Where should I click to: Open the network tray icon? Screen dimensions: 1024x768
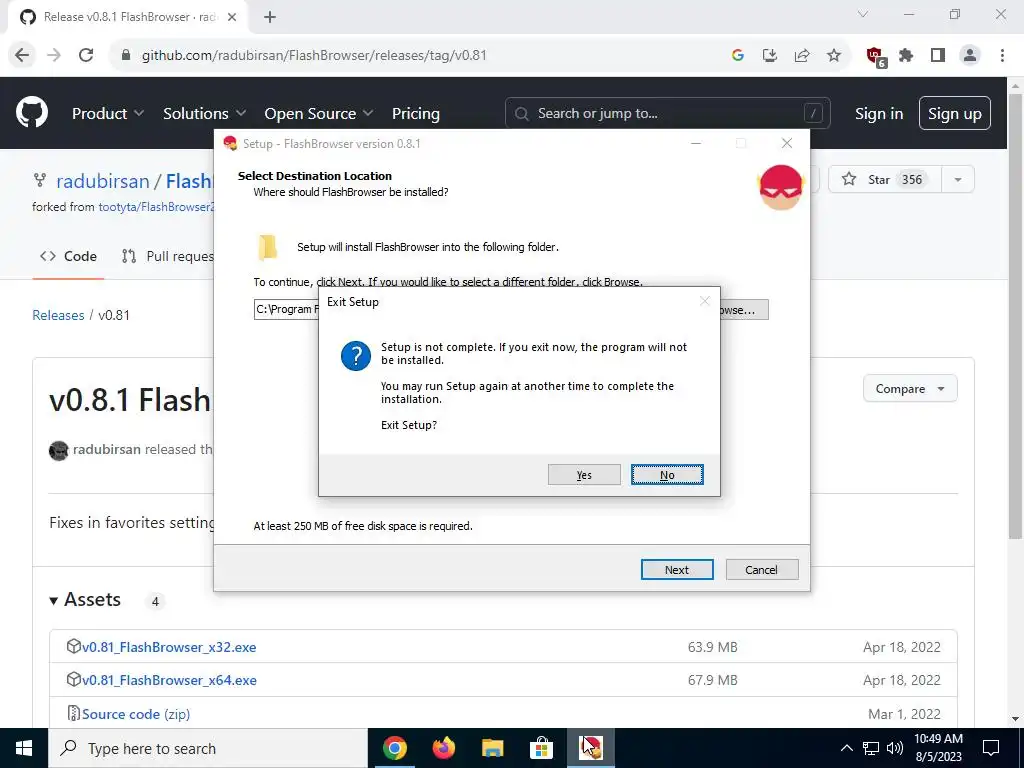(x=871, y=748)
